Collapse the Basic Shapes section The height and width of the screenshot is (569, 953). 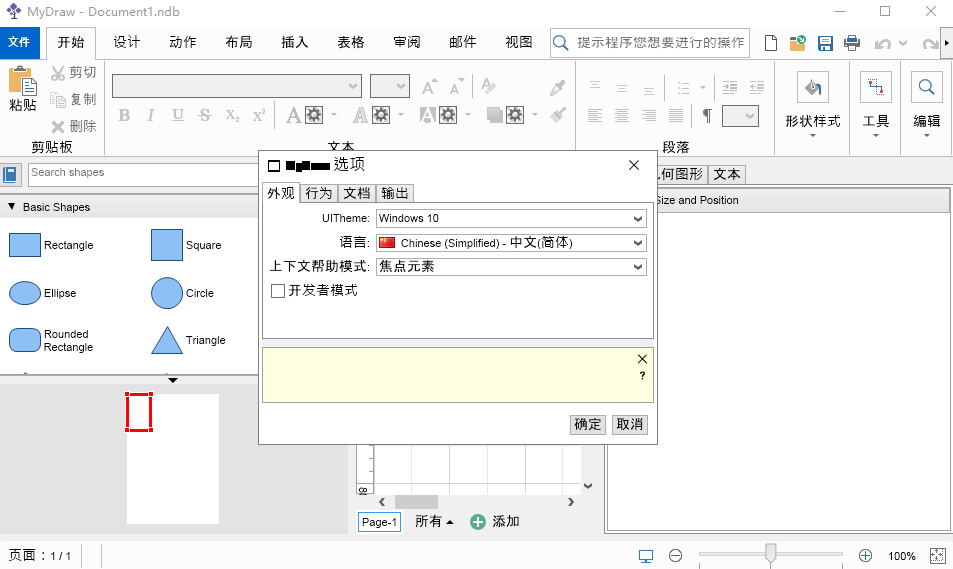click(x=12, y=207)
